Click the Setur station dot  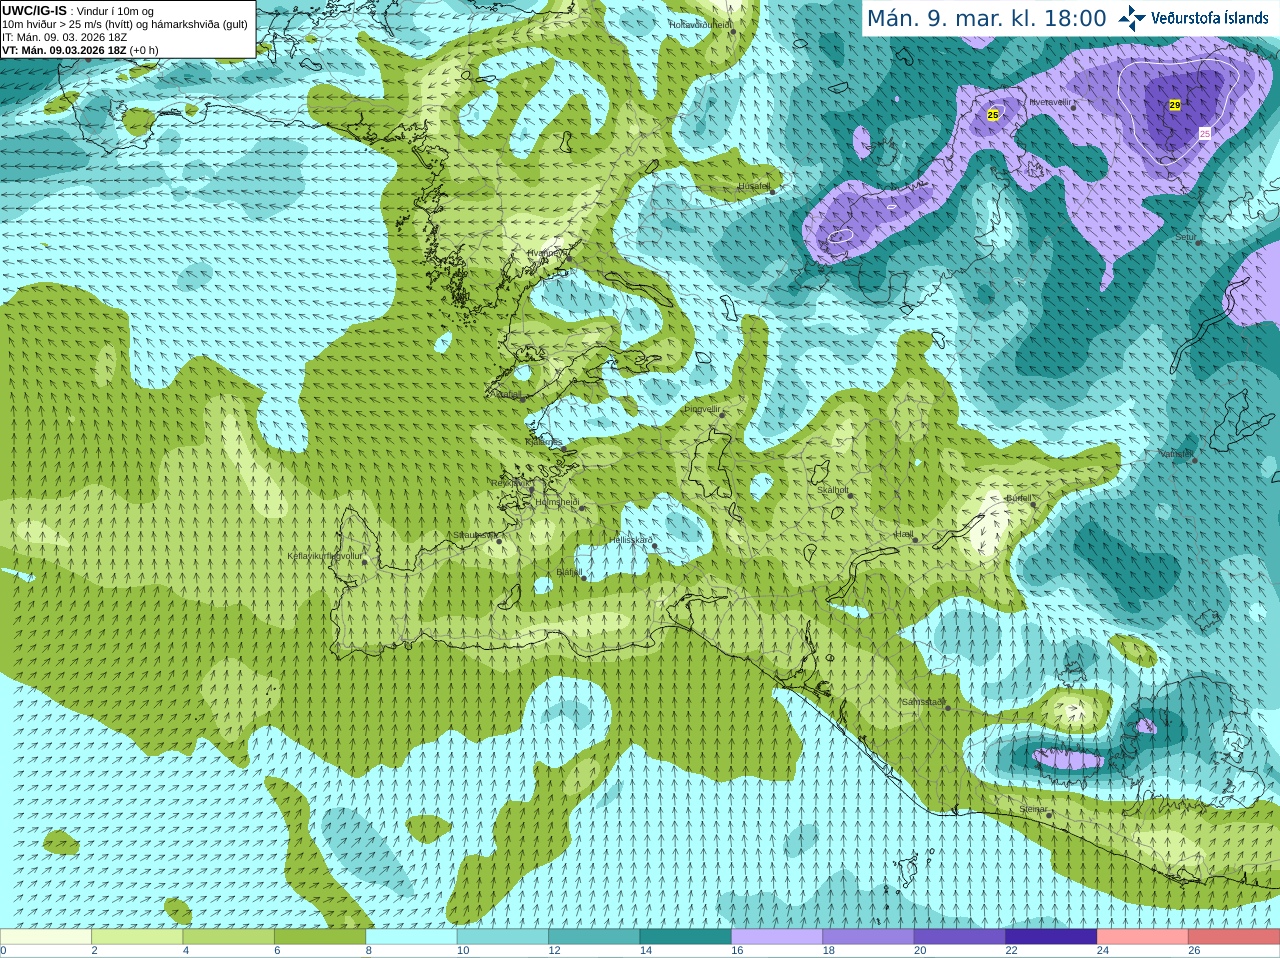(1198, 243)
